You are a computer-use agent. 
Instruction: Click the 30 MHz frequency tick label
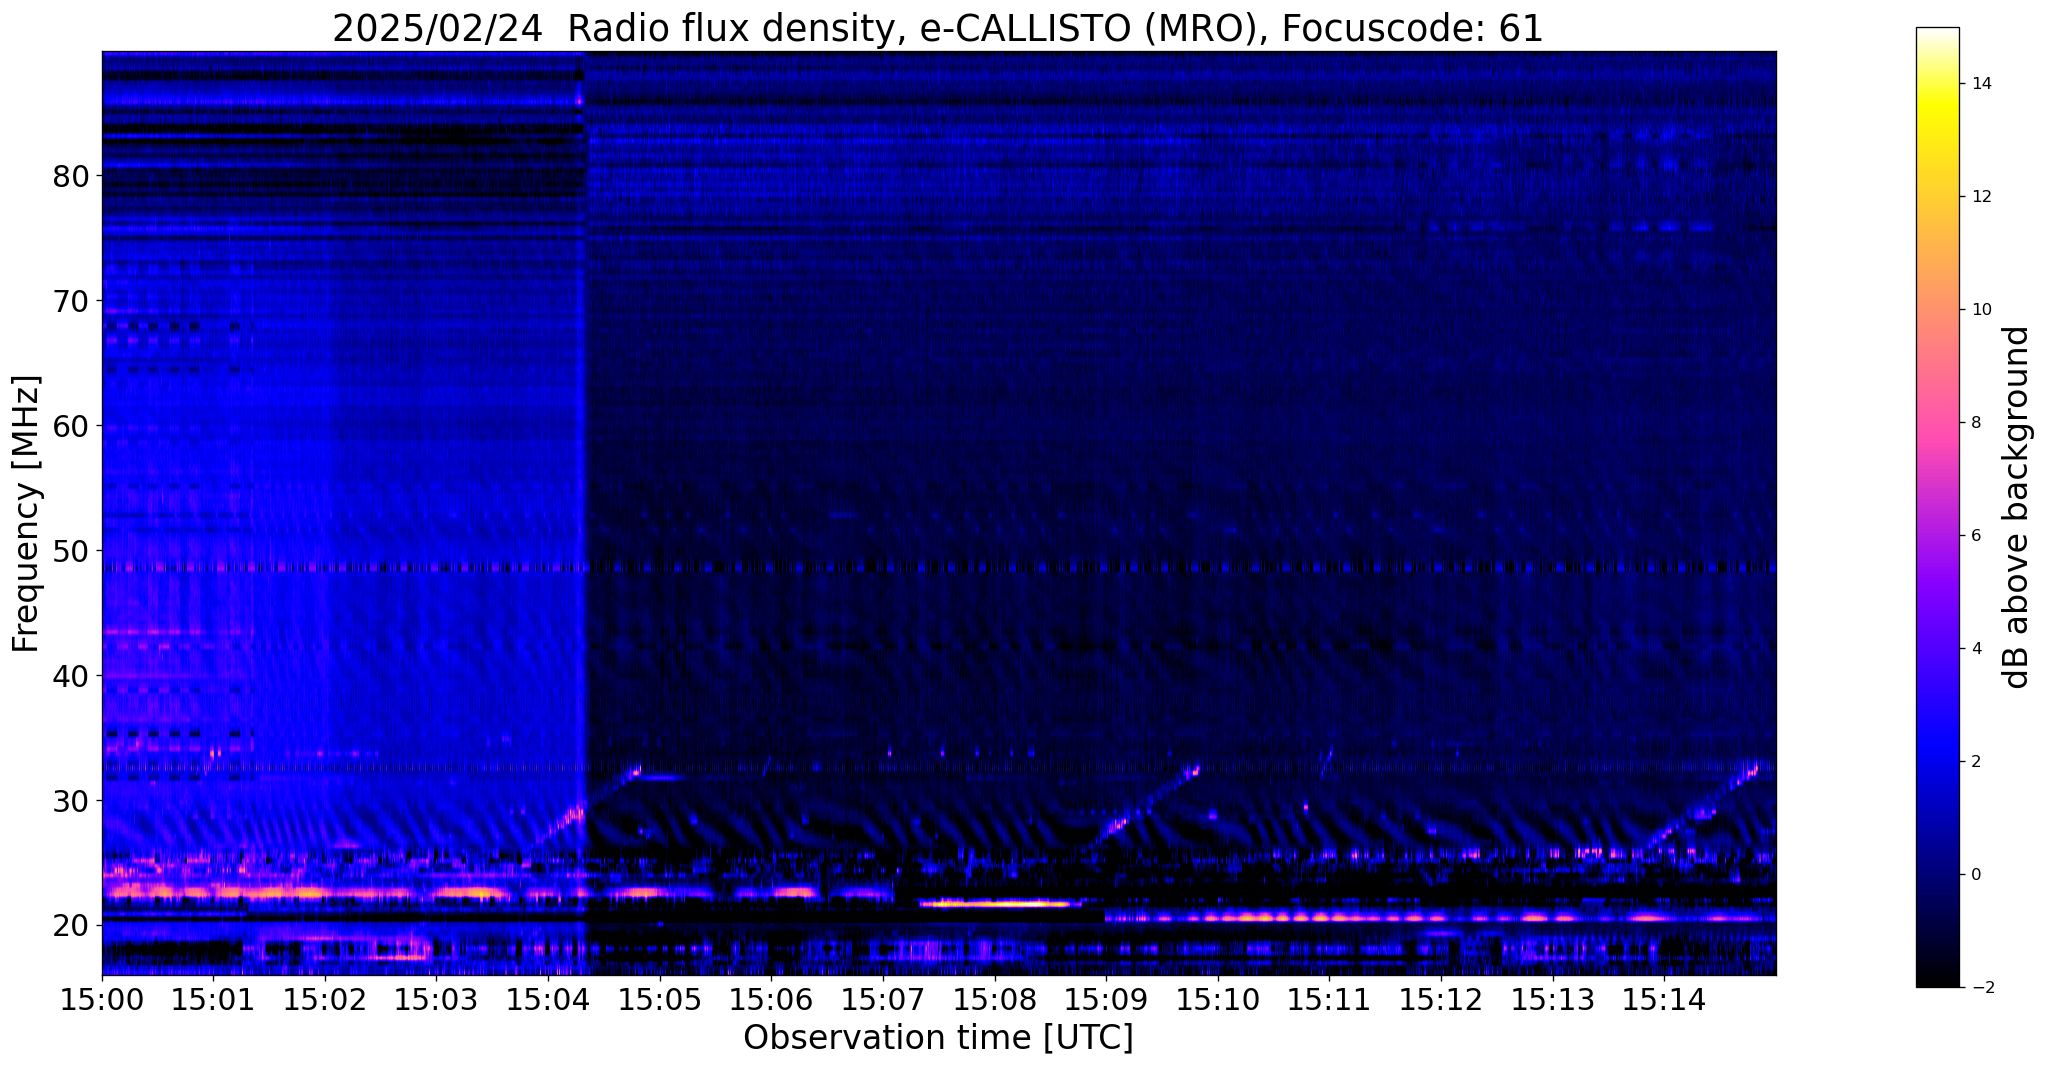point(70,801)
